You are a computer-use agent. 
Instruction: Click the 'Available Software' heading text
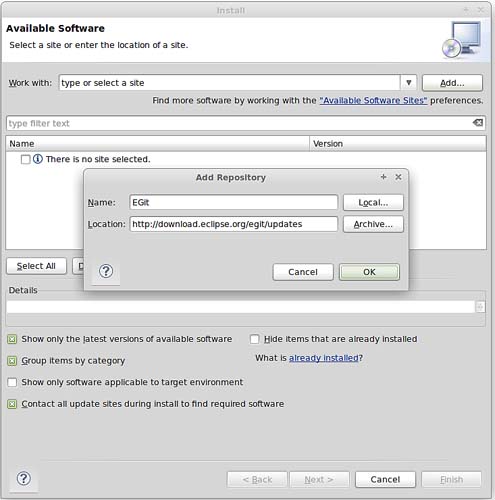(55, 28)
